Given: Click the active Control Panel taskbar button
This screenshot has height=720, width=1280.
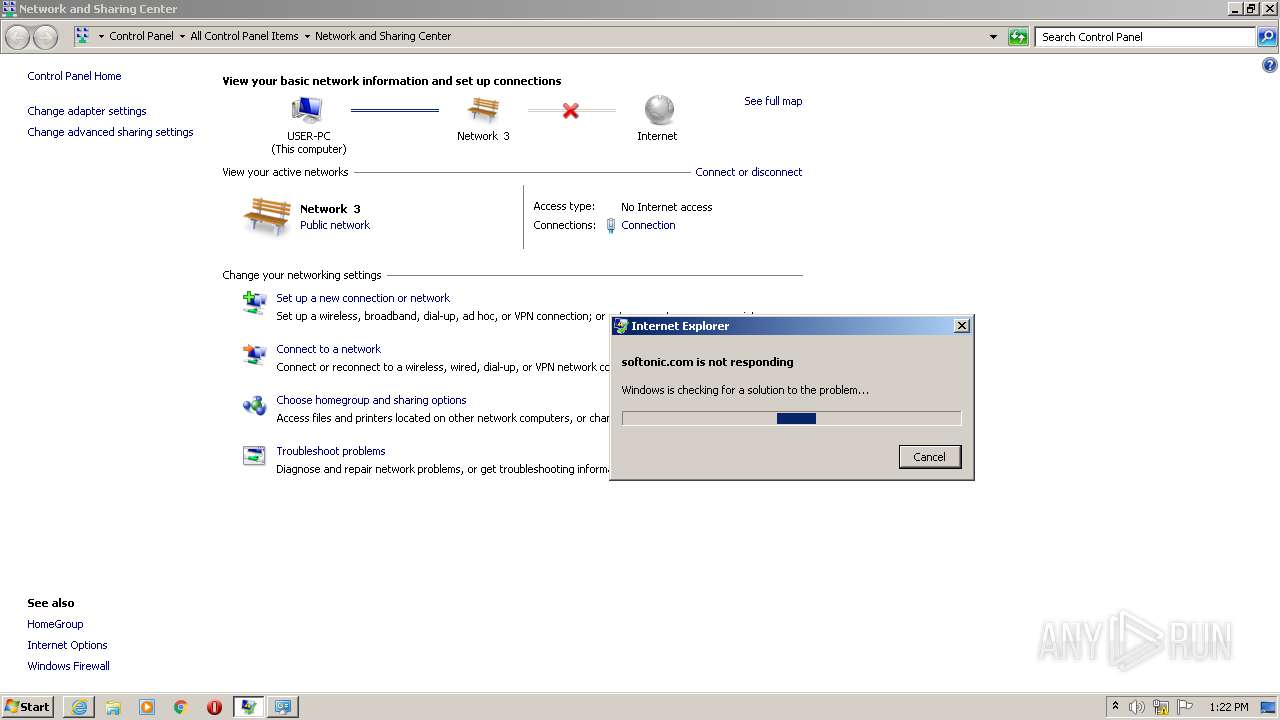Looking at the screenshot, I should 248,707.
